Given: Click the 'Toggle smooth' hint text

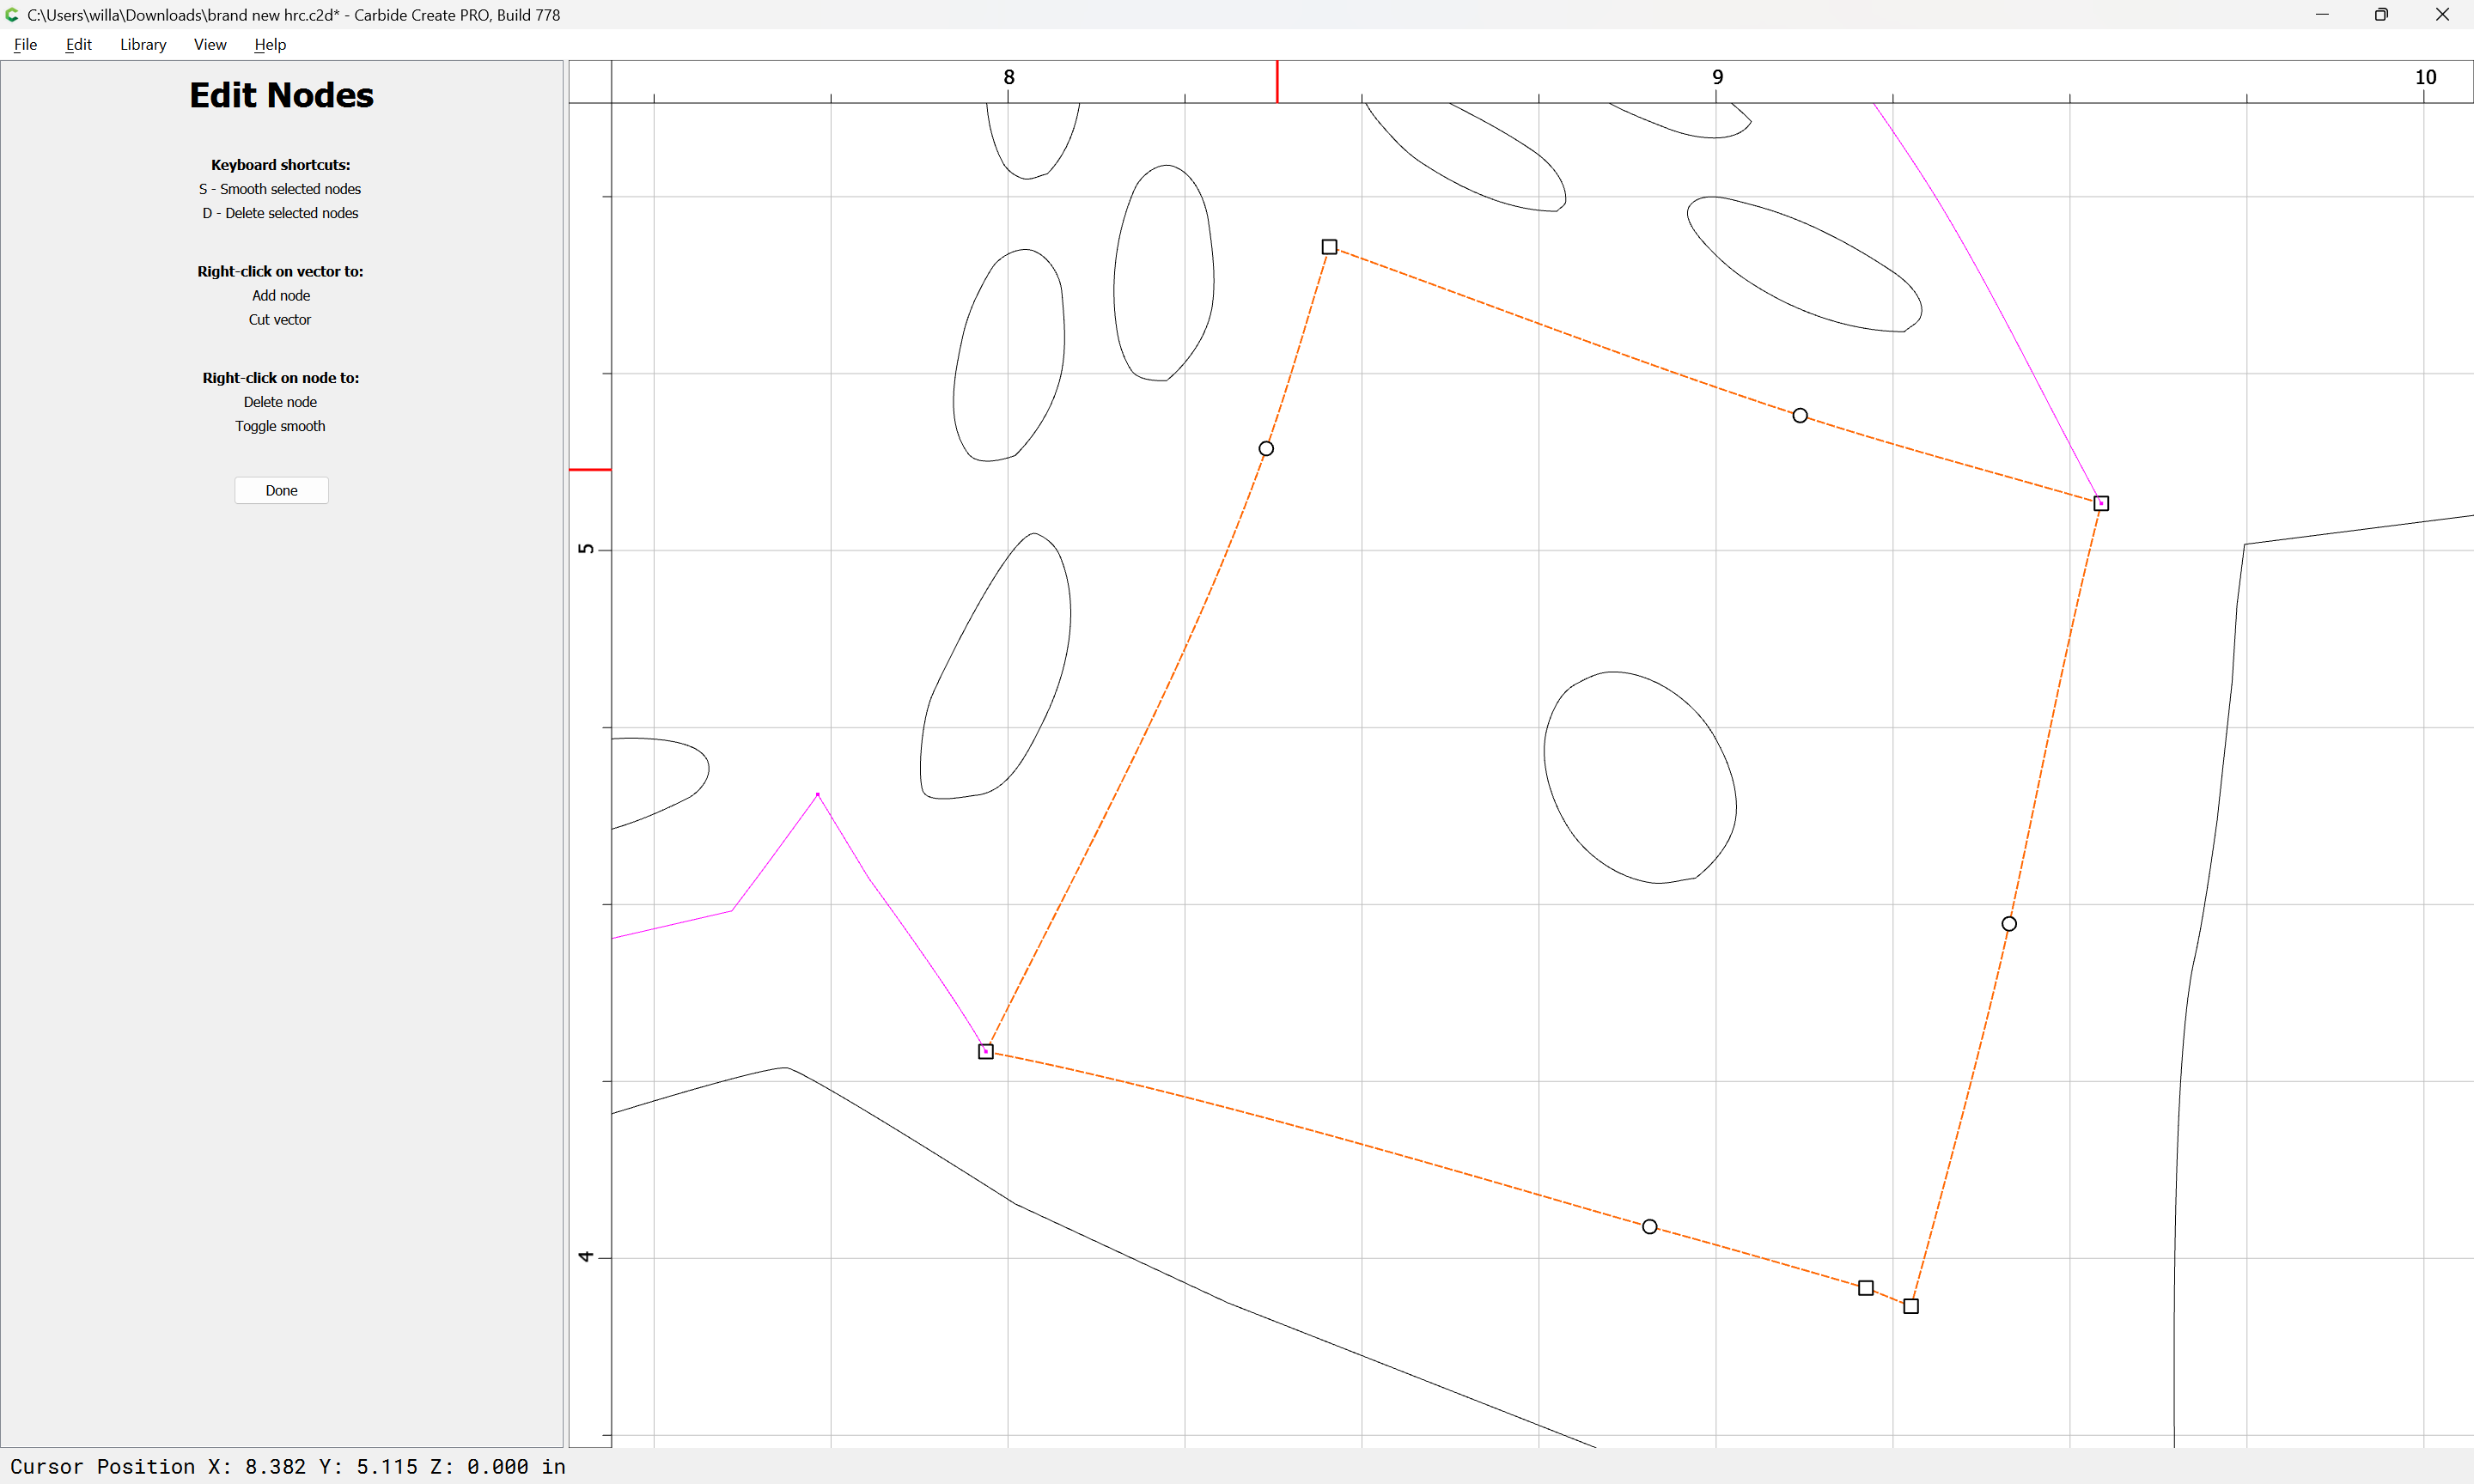Looking at the screenshot, I should (x=280, y=426).
